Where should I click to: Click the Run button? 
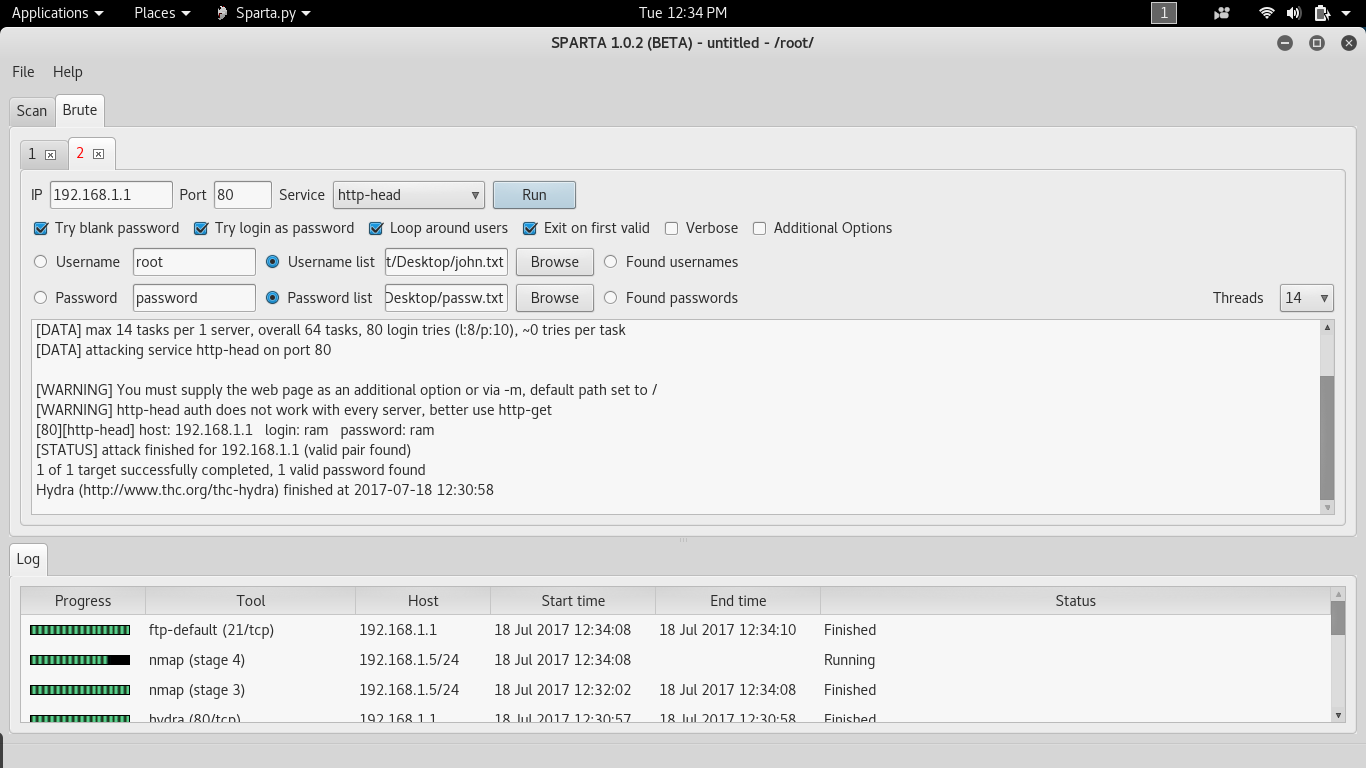[x=534, y=195]
